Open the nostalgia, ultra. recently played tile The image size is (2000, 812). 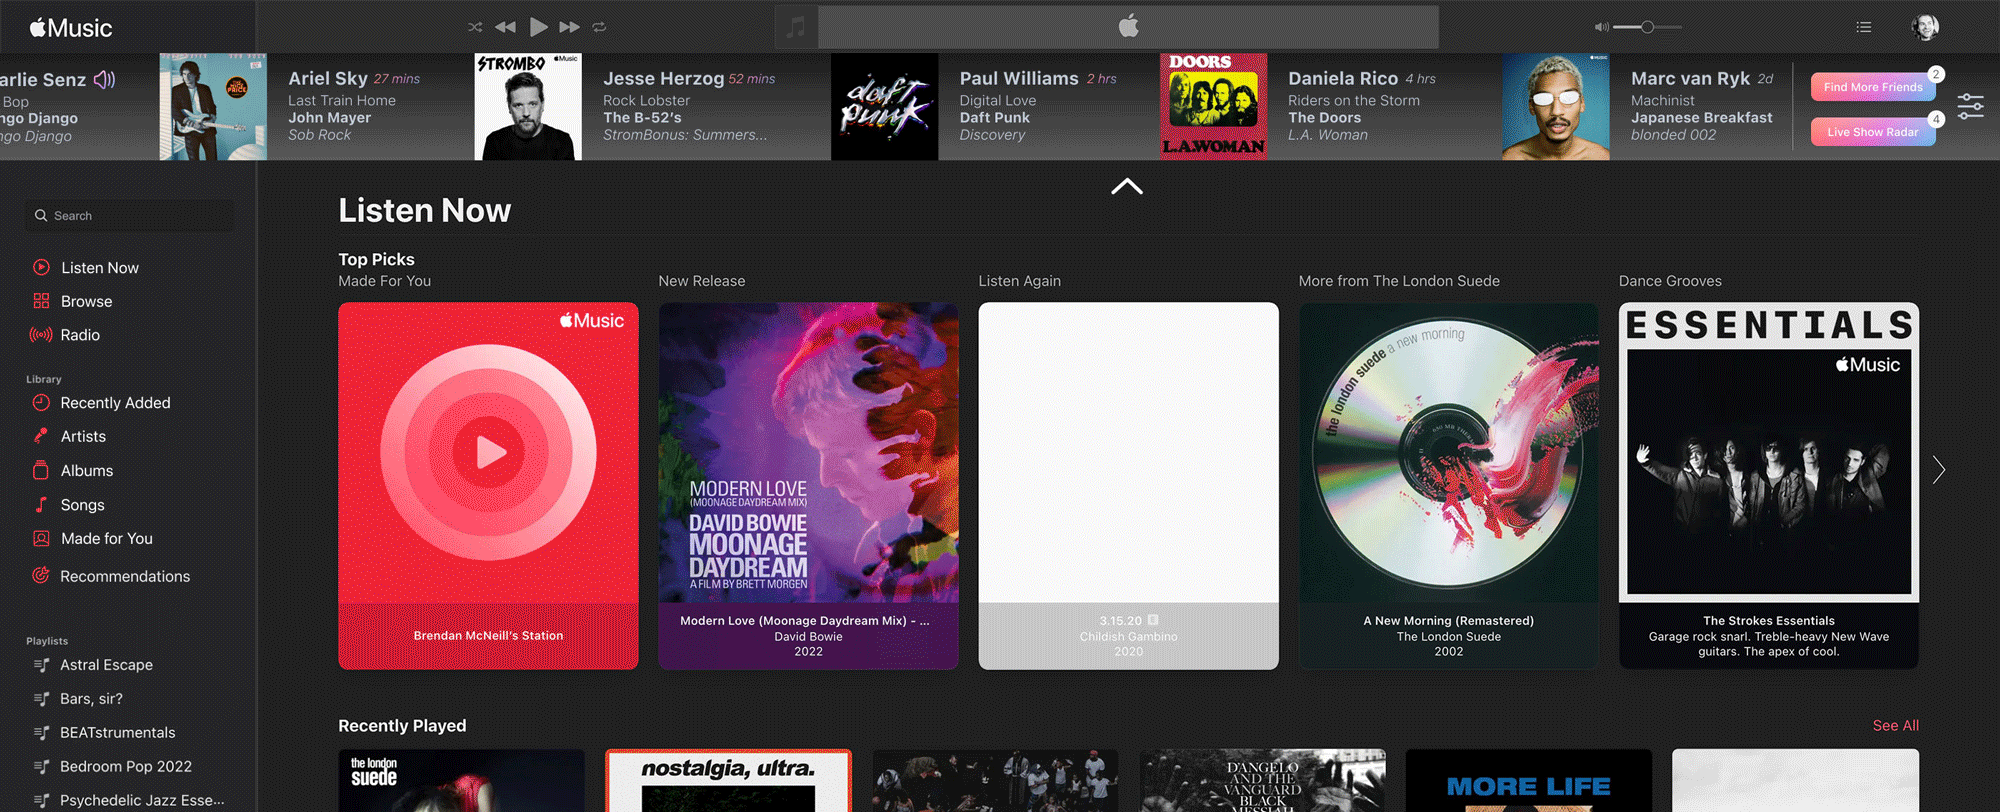pos(728,781)
